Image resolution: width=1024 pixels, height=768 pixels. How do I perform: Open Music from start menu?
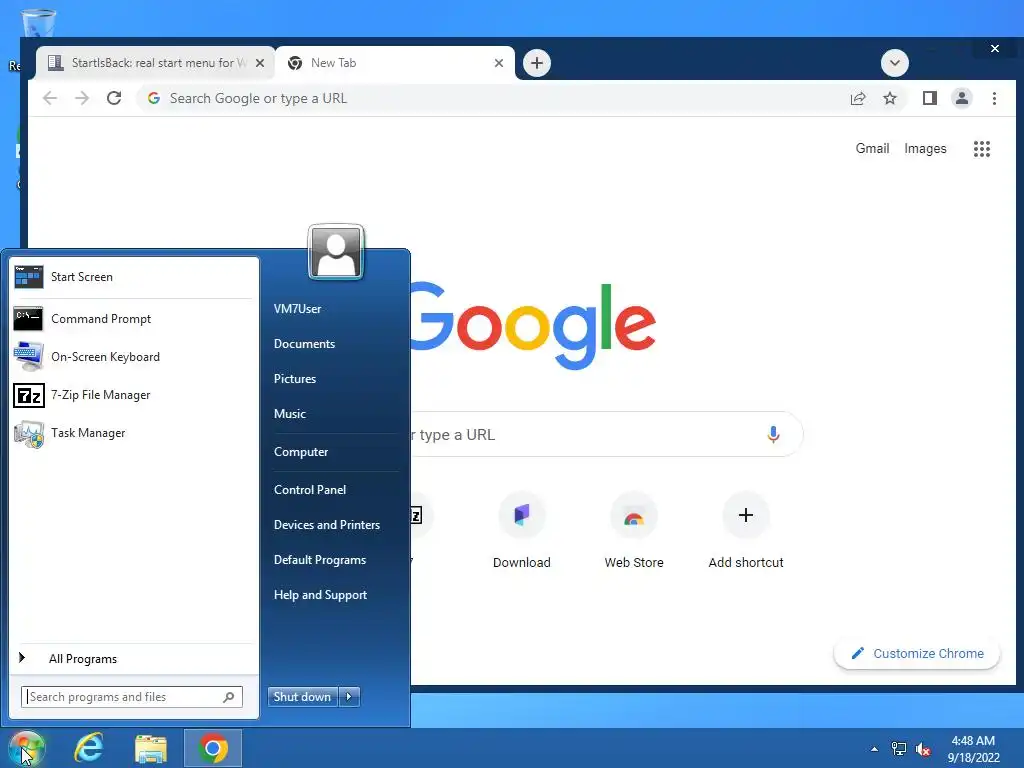tap(290, 414)
